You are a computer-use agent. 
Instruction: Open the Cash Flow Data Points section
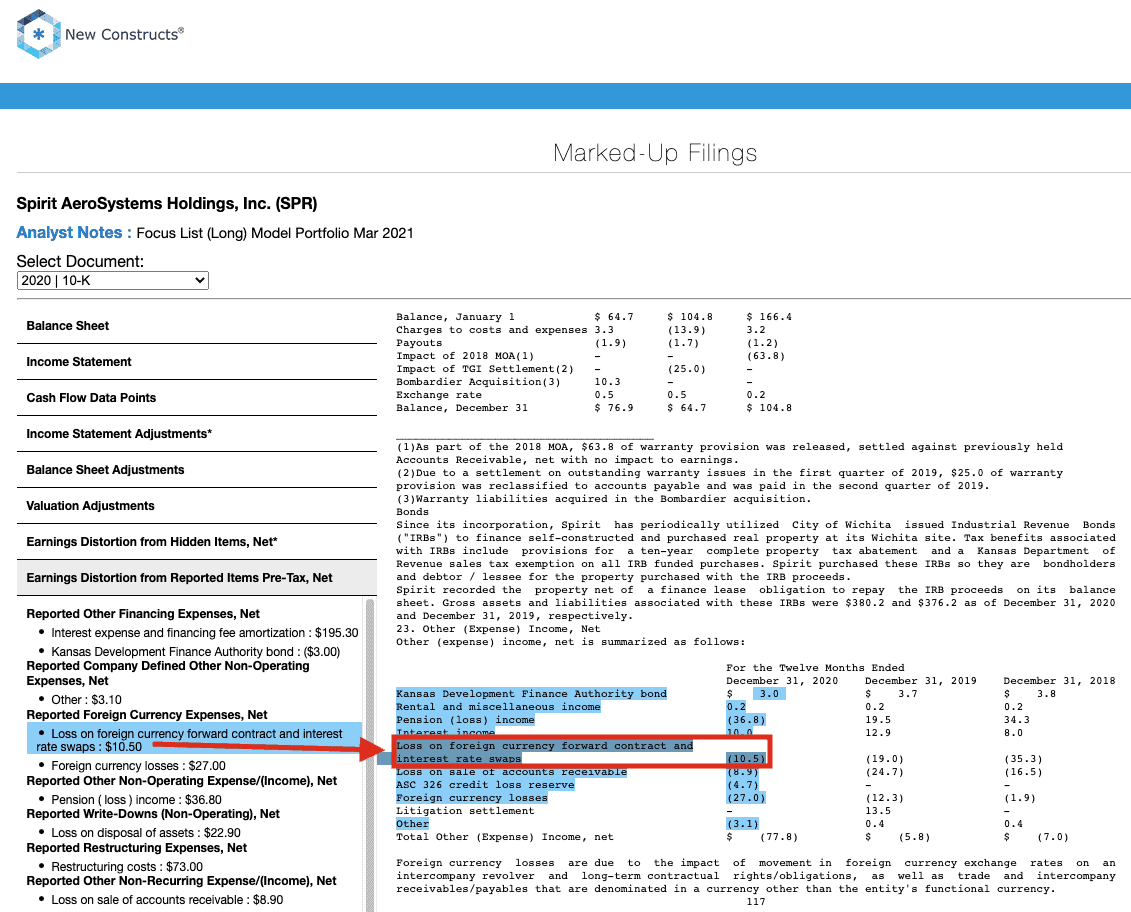point(196,398)
